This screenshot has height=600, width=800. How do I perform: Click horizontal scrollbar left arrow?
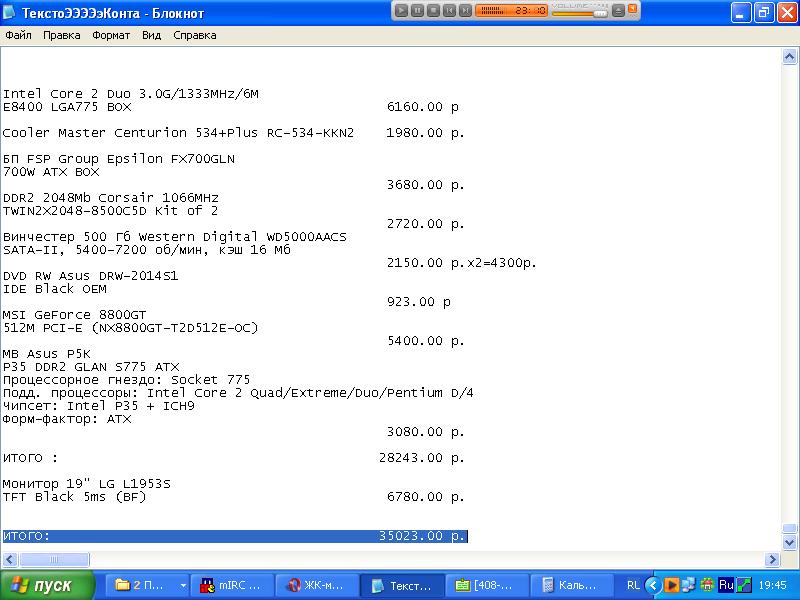pos(10,560)
